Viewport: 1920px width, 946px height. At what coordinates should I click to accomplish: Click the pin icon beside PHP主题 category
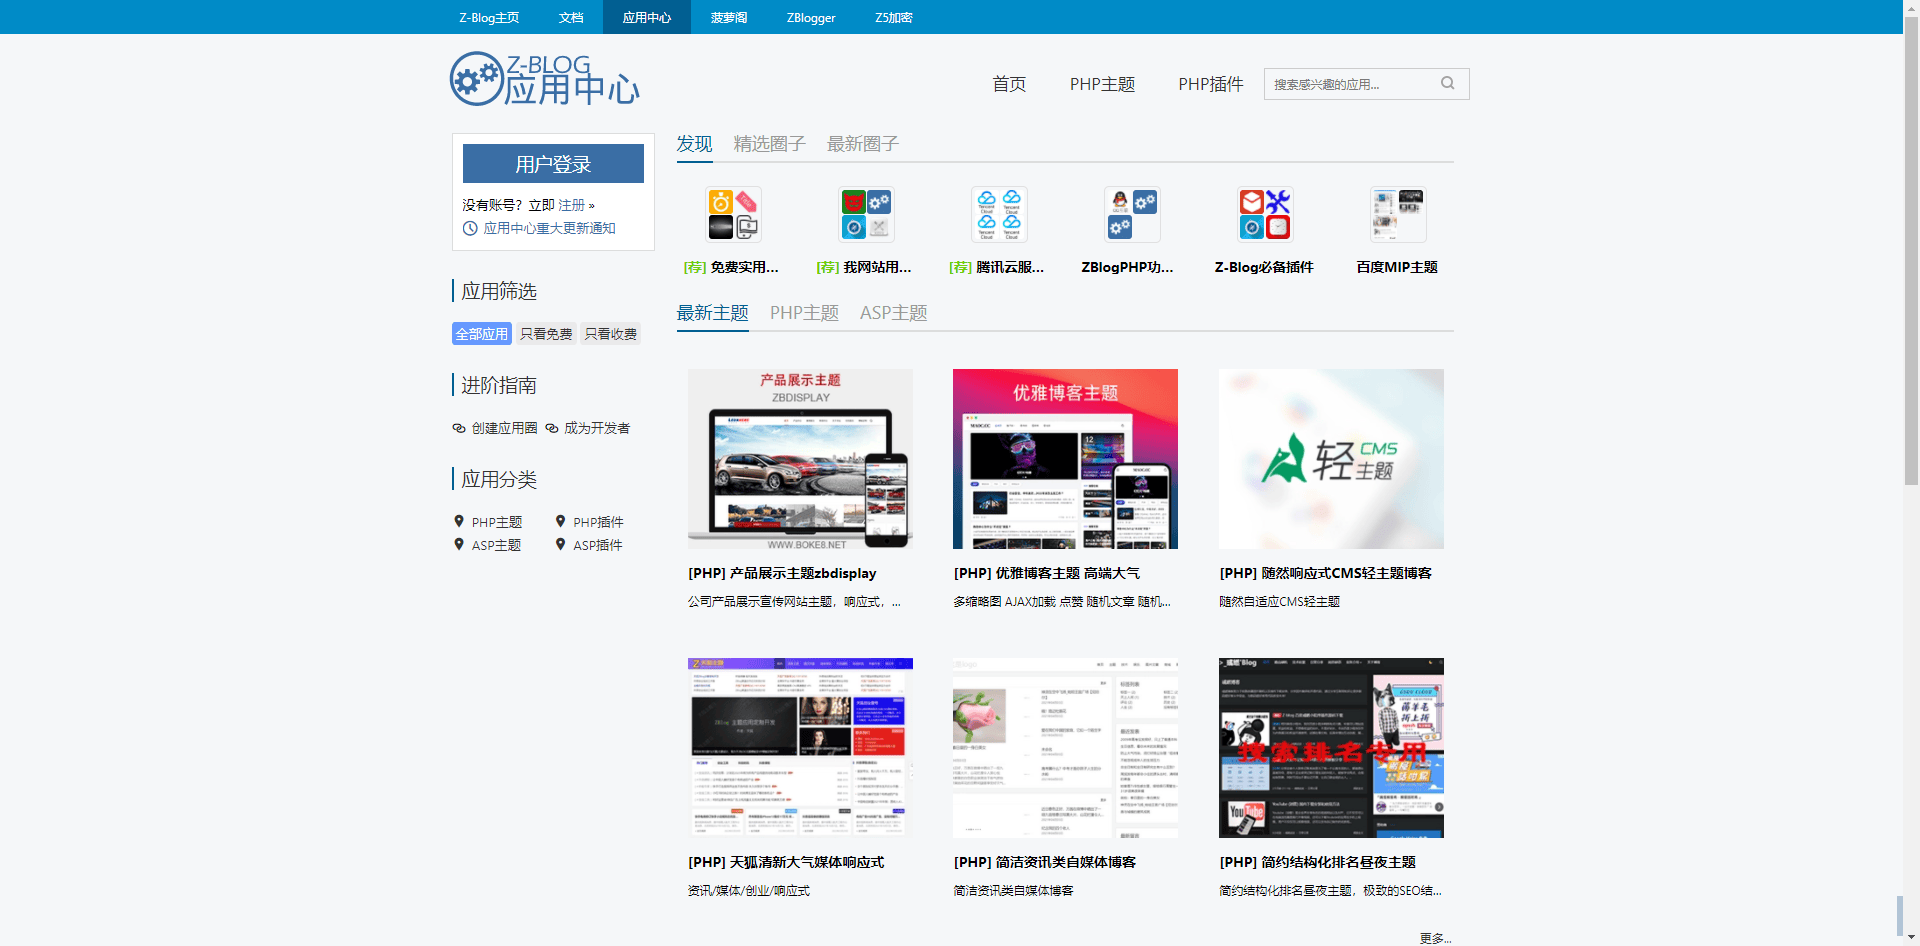[x=459, y=521]
